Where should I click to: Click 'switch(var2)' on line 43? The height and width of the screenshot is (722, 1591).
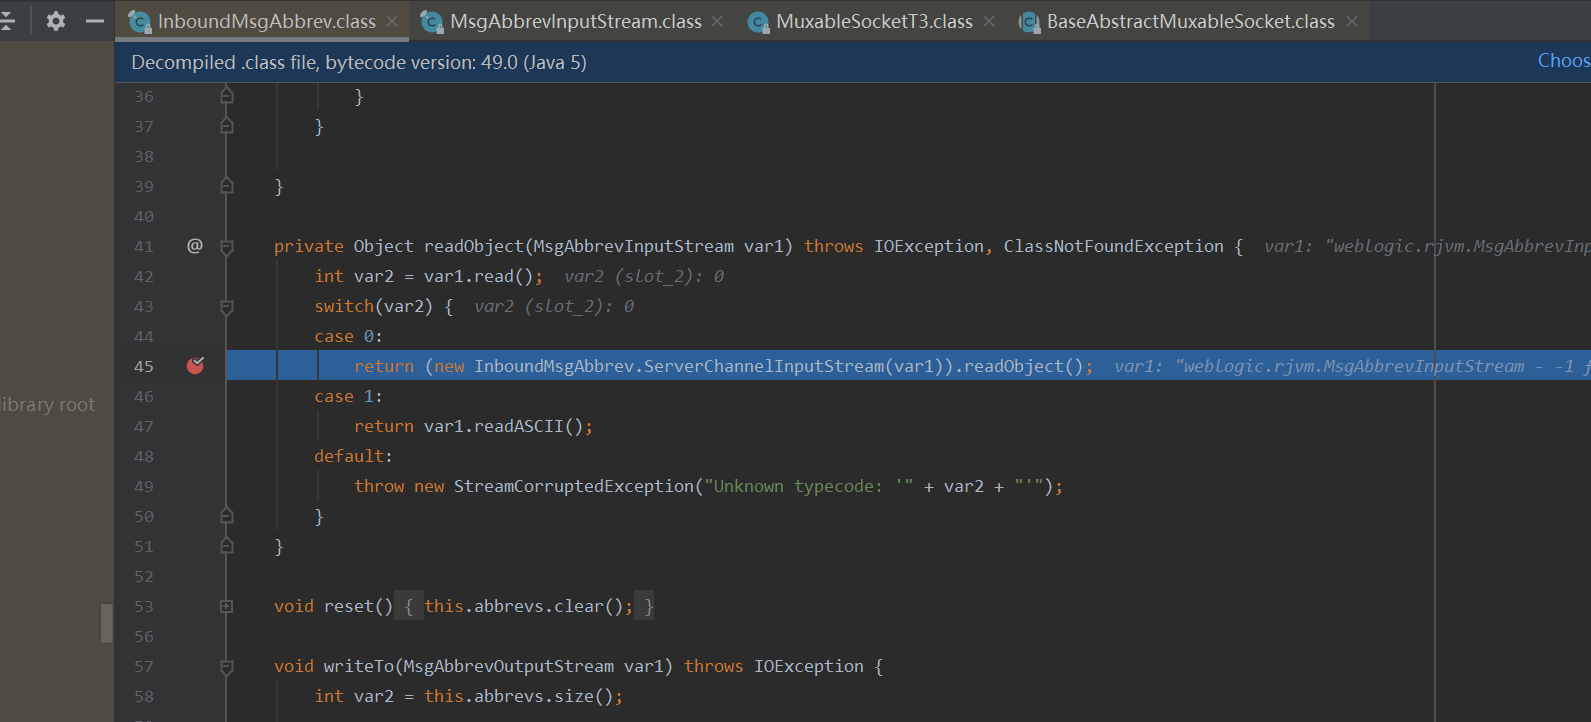[373, 306]
